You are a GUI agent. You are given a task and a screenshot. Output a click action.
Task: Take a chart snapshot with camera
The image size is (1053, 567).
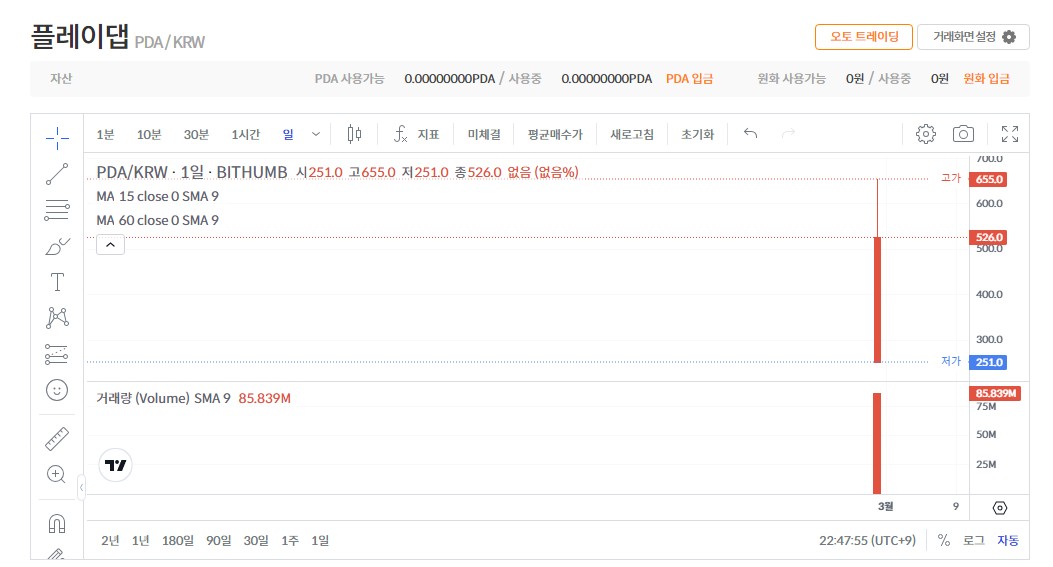(x=963, y=134)
